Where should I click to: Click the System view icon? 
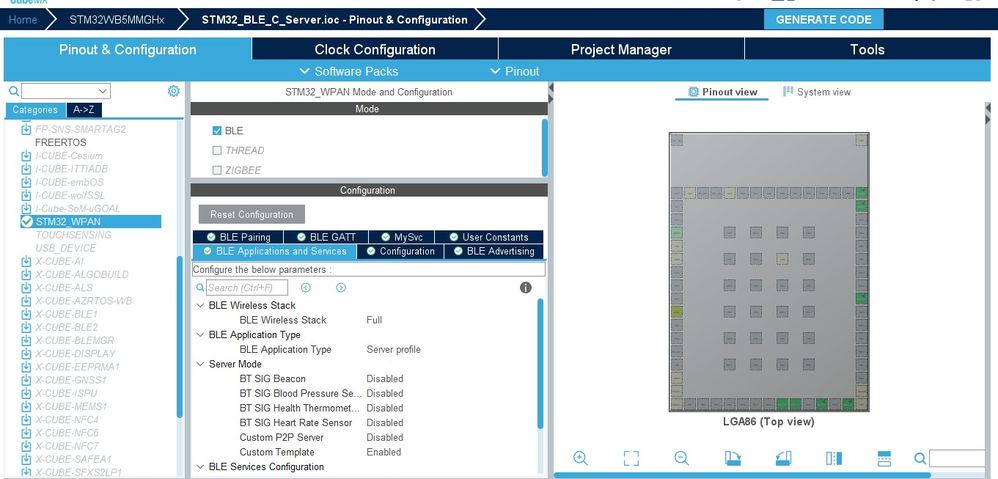[x=788, y=92]
